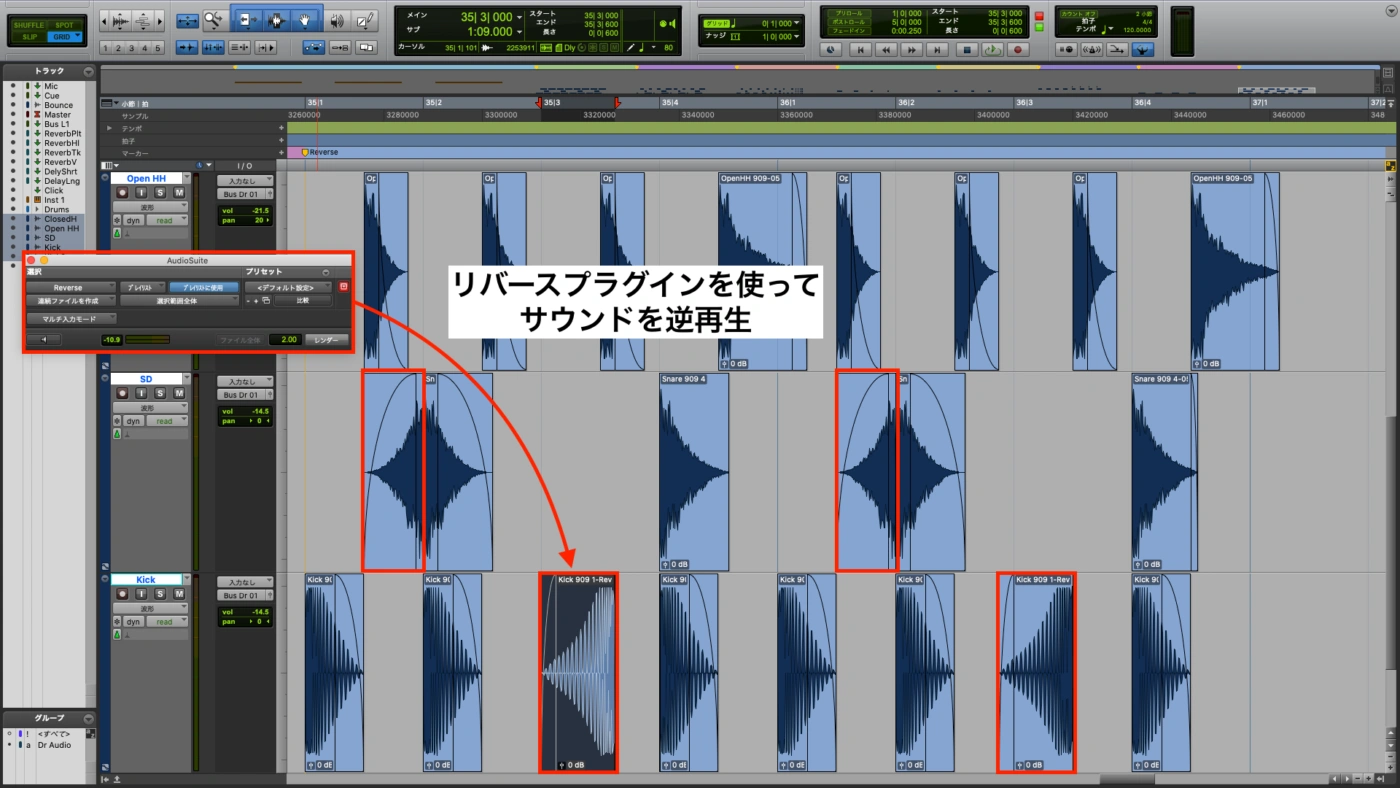Select zoom preset 1
Viewport: 1400px width, 788px height.
point(106,48)
